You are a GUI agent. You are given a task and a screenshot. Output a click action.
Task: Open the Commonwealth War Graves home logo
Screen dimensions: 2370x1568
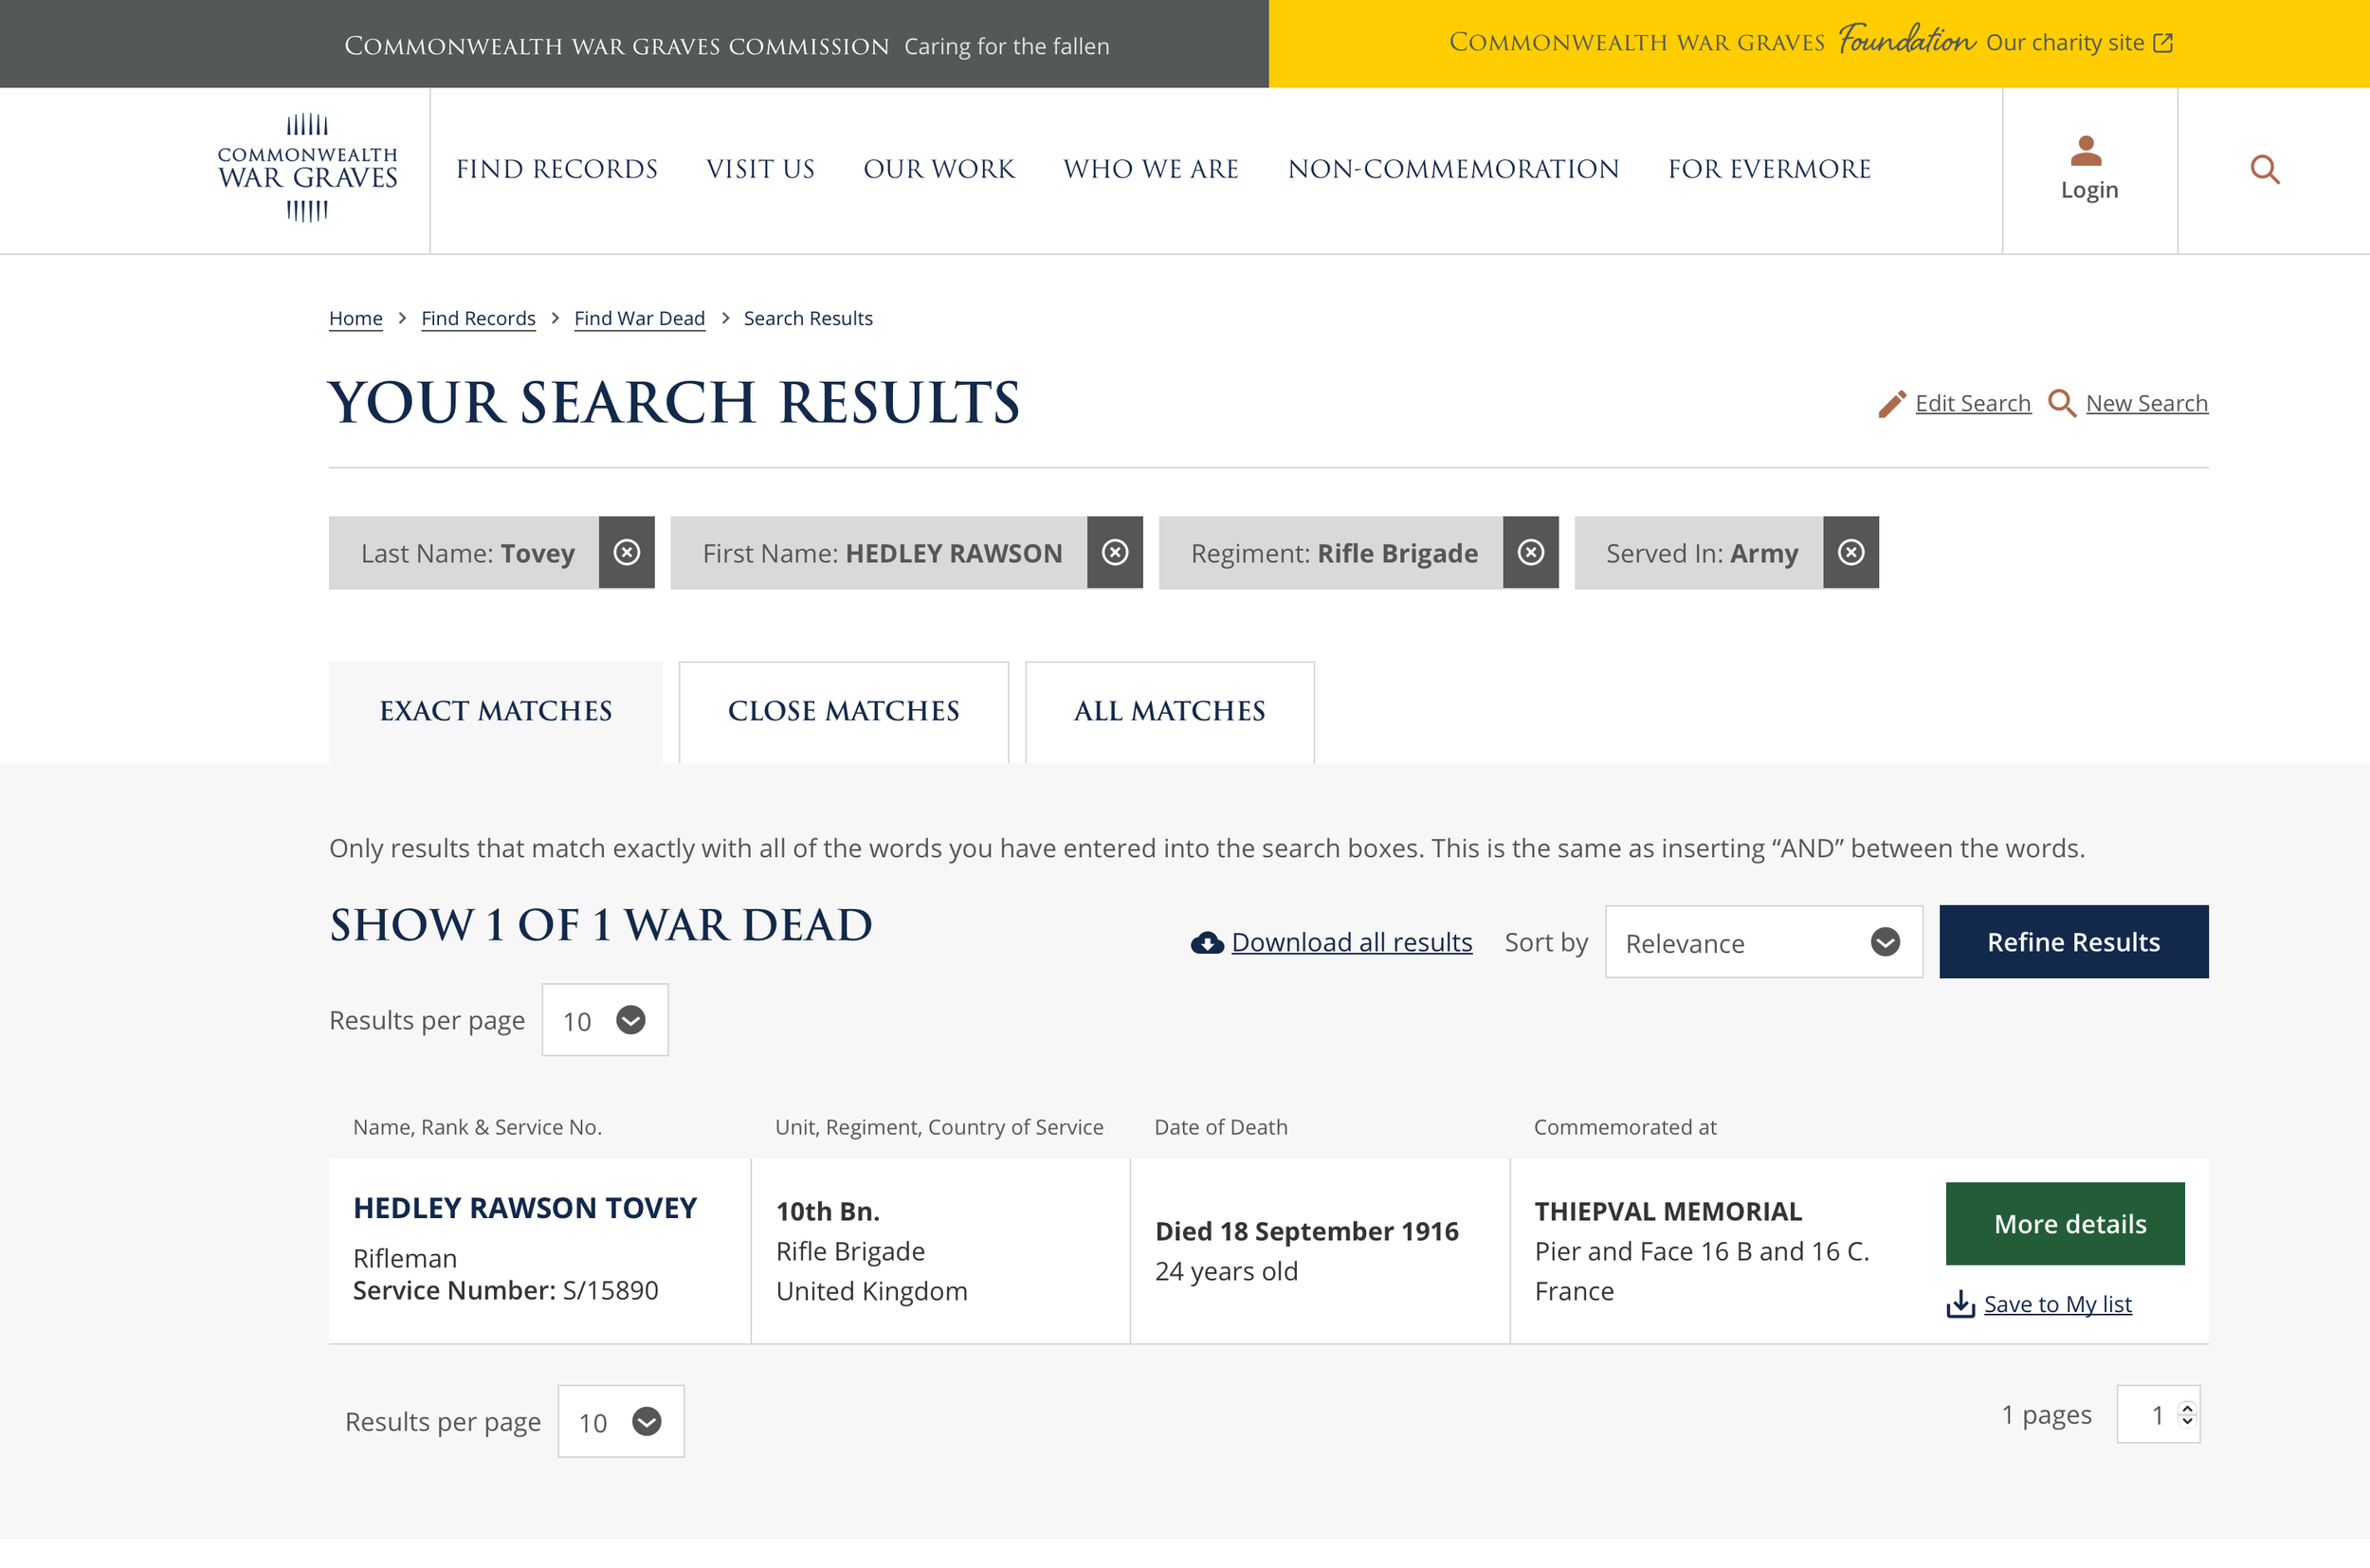pyautogui.click(x=308, y=168)
